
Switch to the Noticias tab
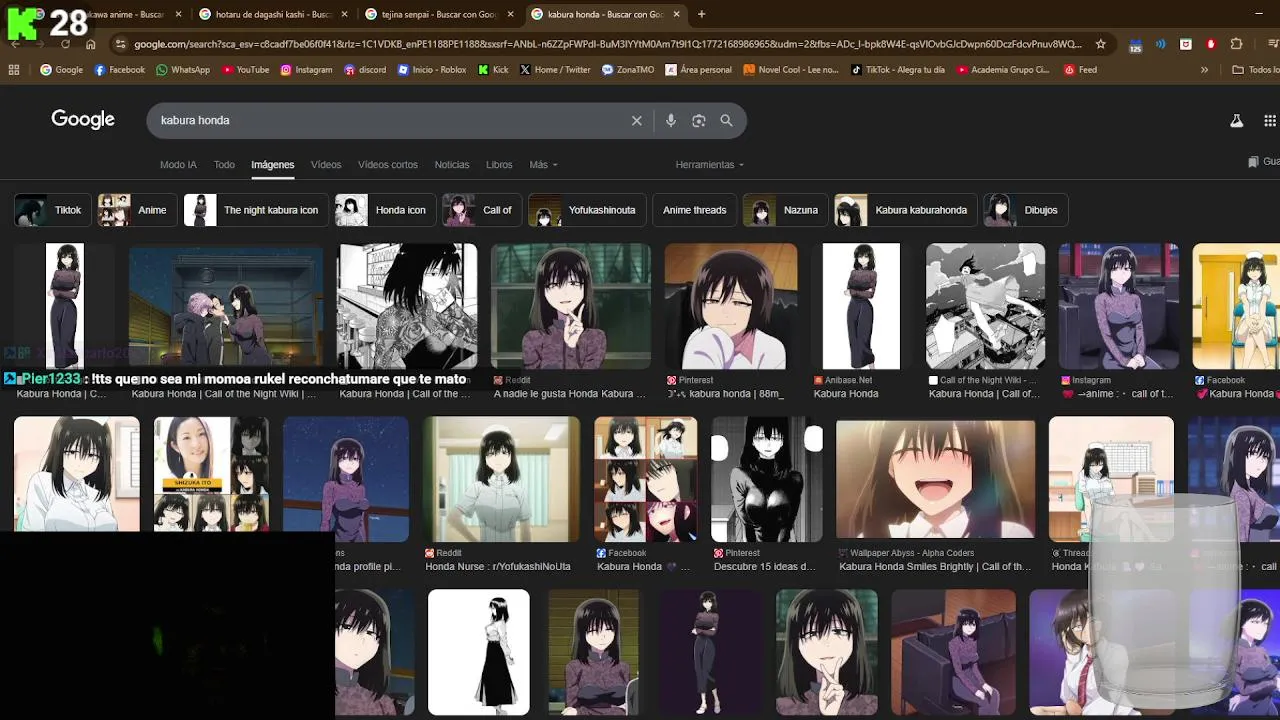pos(452,165)
